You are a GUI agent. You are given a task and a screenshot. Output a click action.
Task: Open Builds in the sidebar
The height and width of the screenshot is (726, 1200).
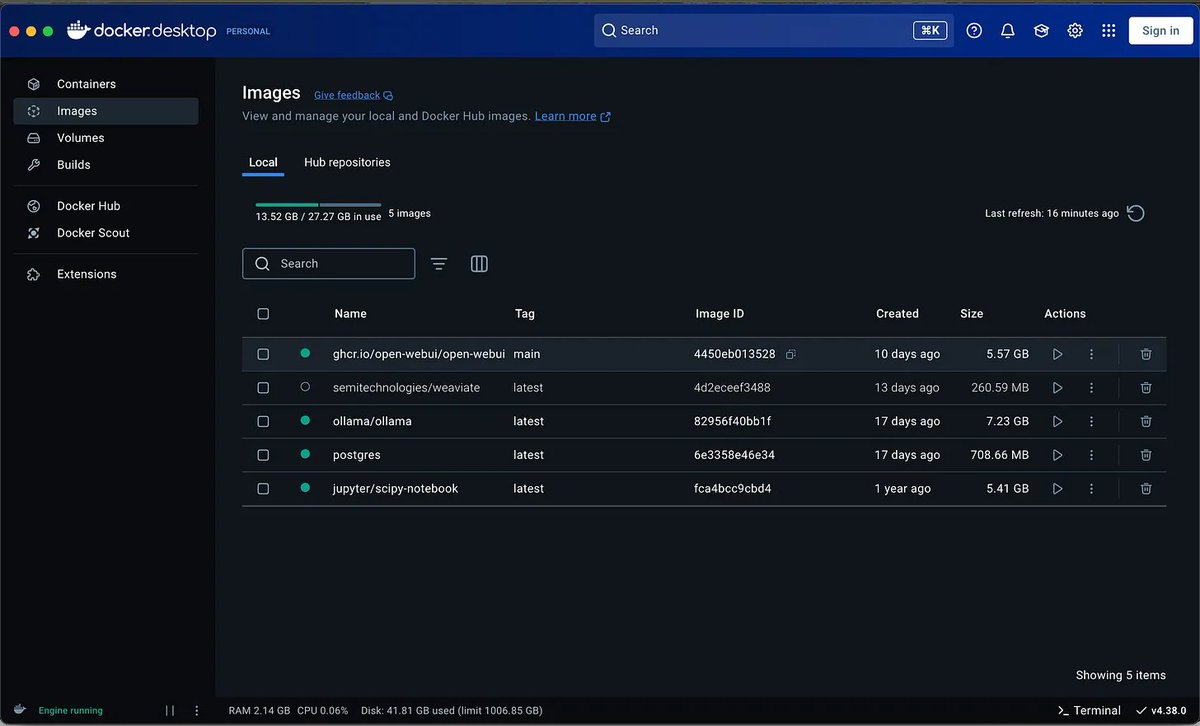106,165
